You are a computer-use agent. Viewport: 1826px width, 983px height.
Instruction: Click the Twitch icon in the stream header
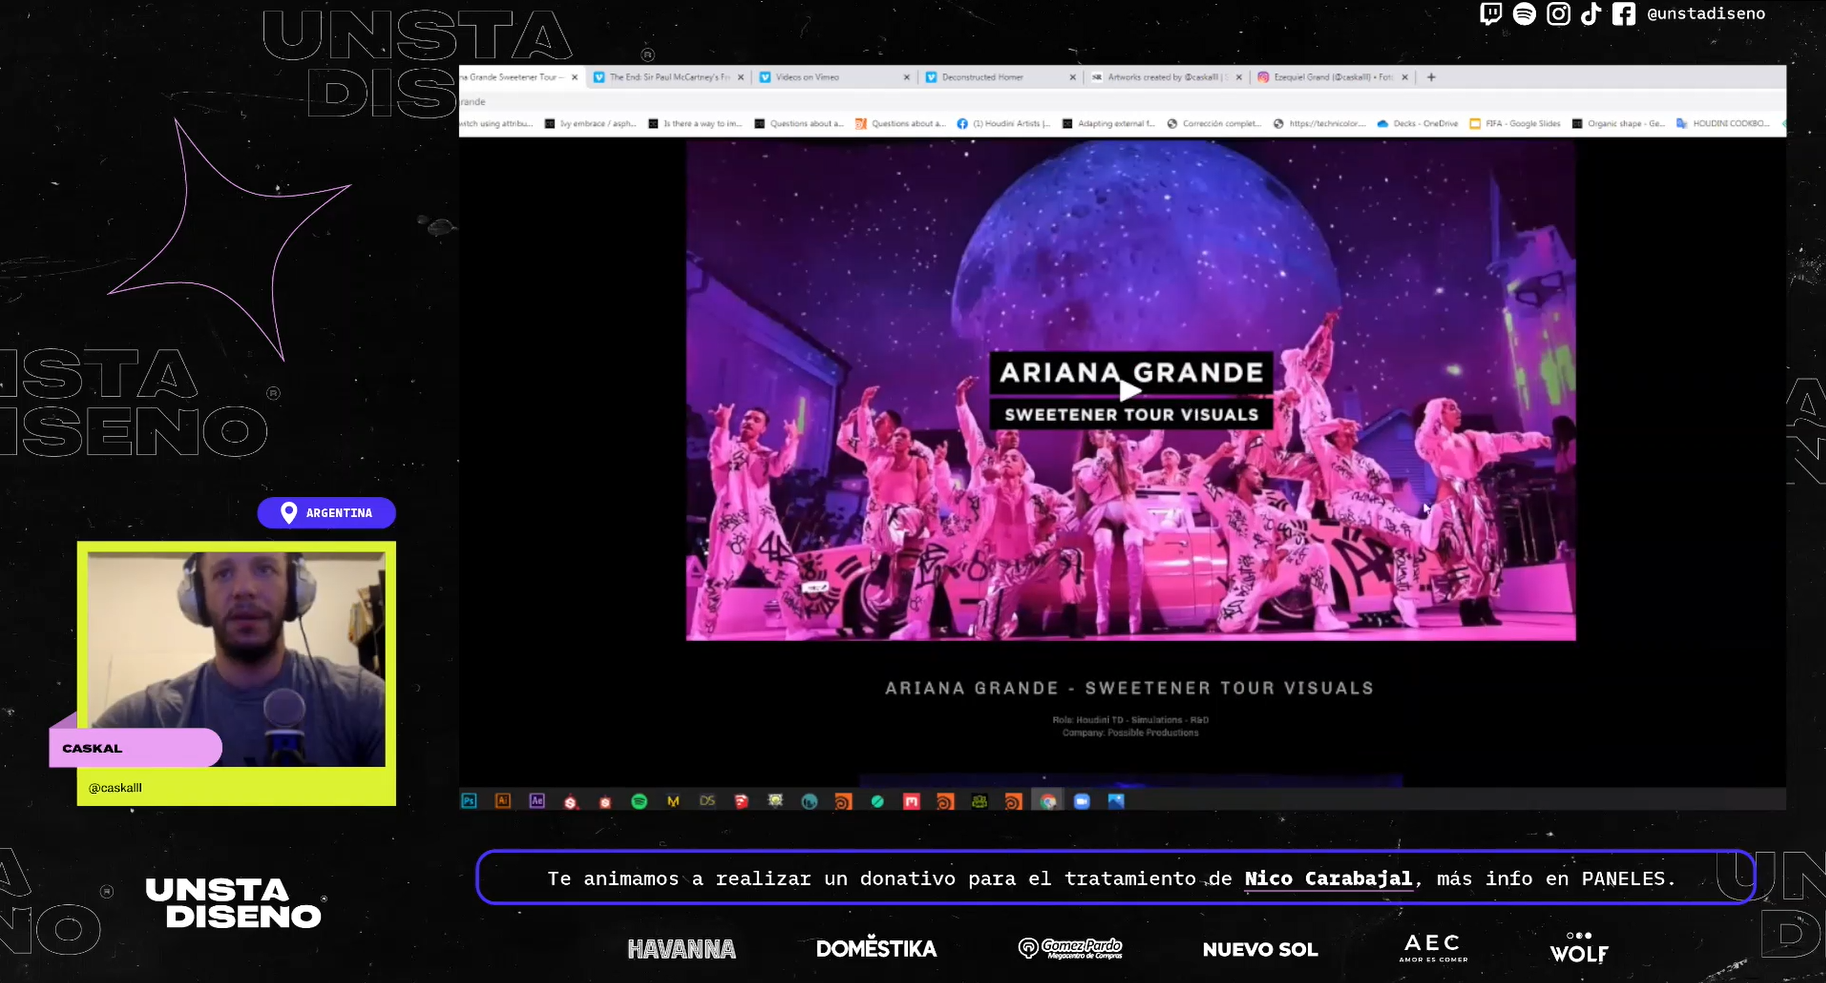(x=1490, y=14)
